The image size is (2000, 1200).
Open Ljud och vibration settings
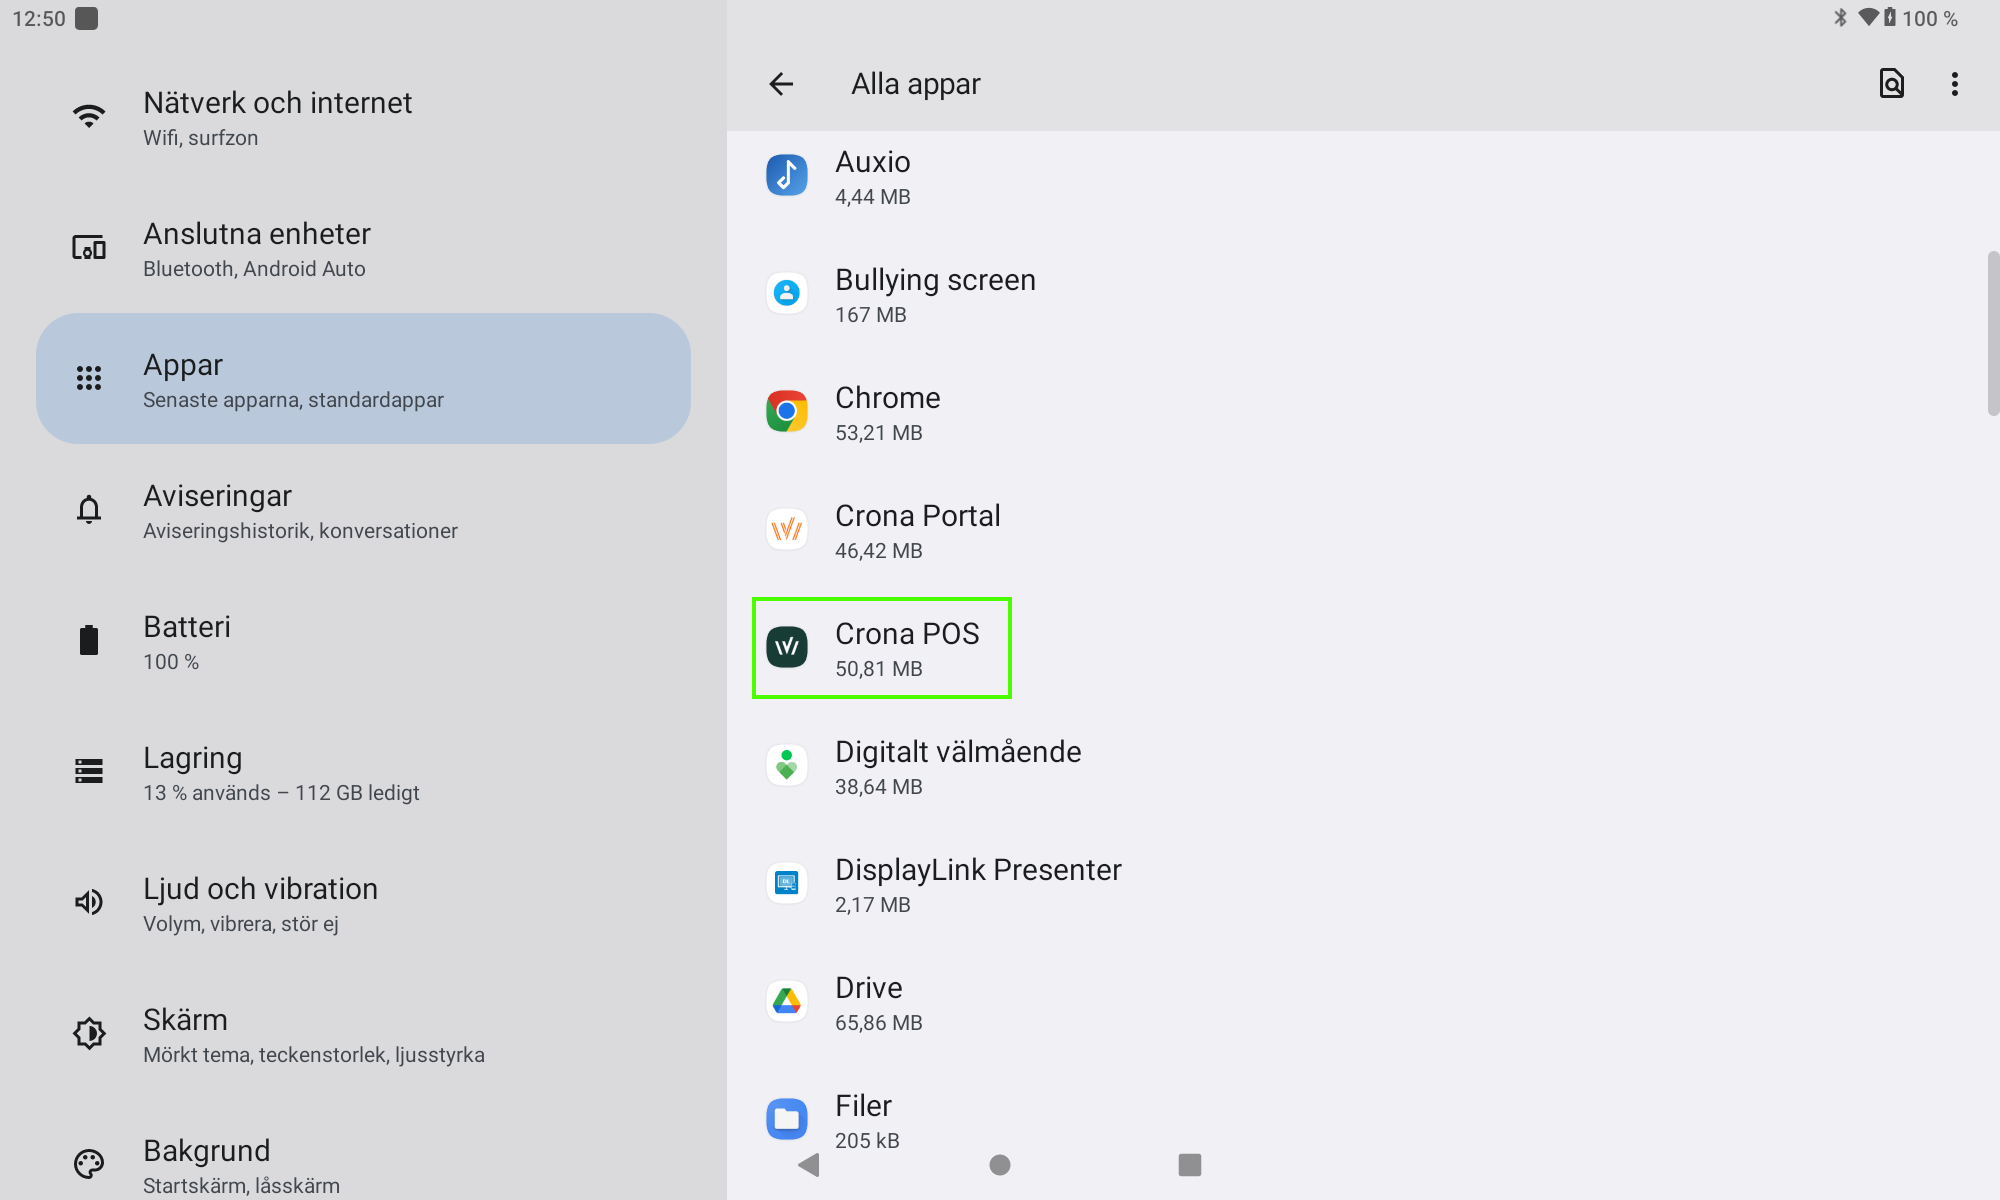coord(260,904)
